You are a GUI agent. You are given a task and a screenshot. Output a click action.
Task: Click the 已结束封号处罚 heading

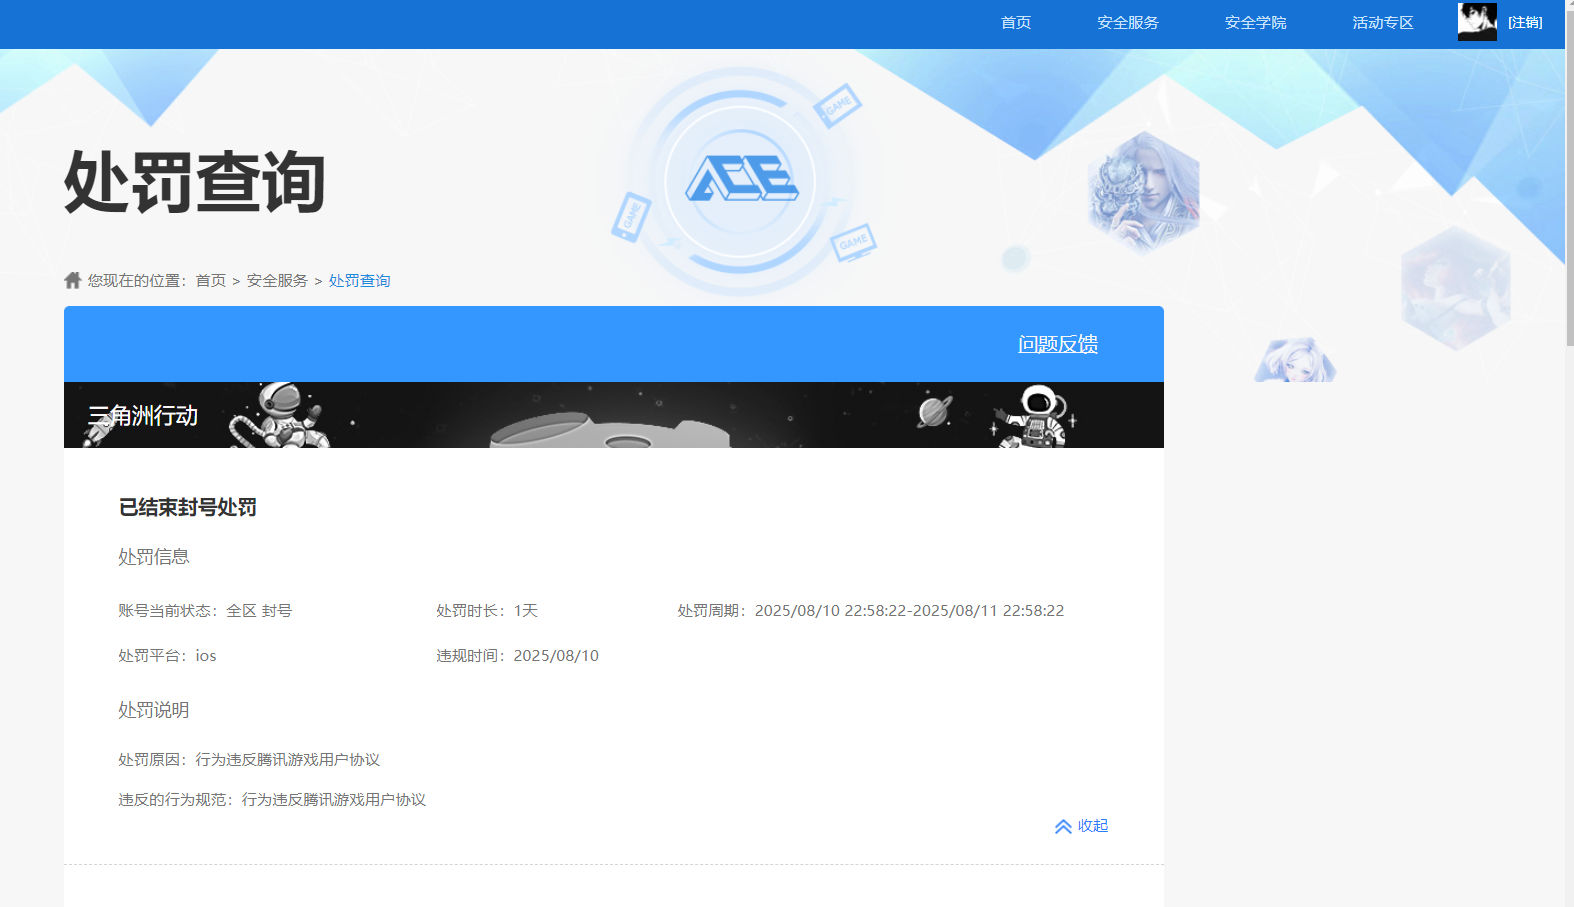(x=188, y=508)
